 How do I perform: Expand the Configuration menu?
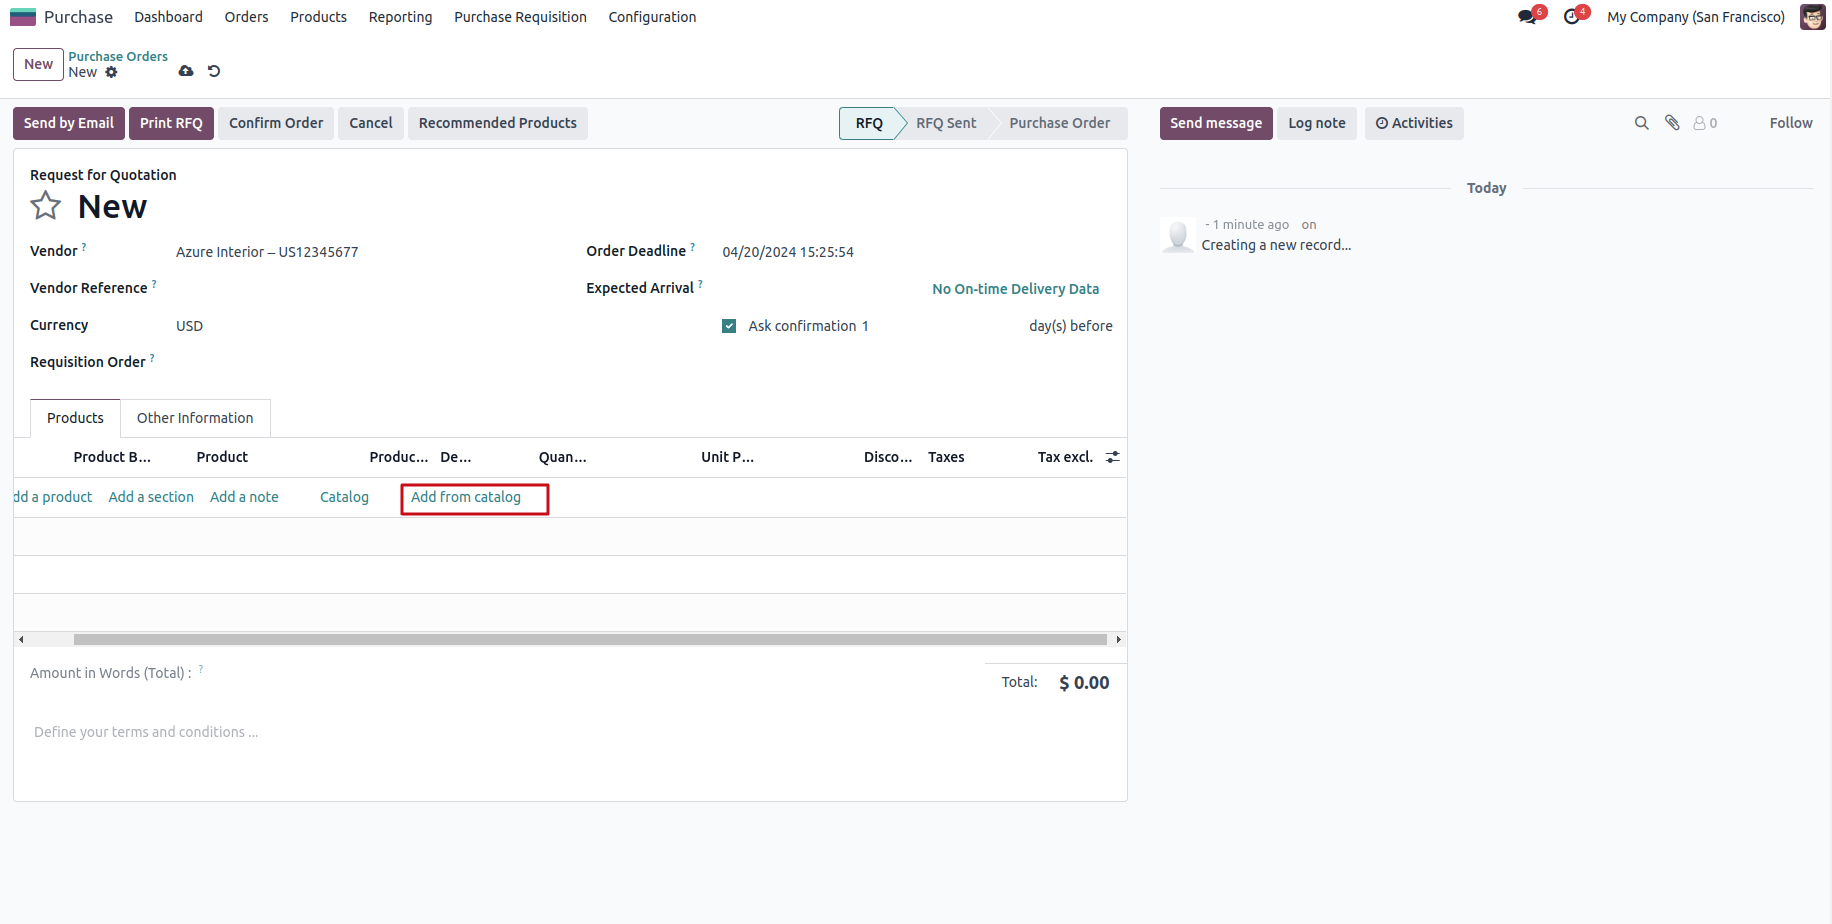pos(652,17)
